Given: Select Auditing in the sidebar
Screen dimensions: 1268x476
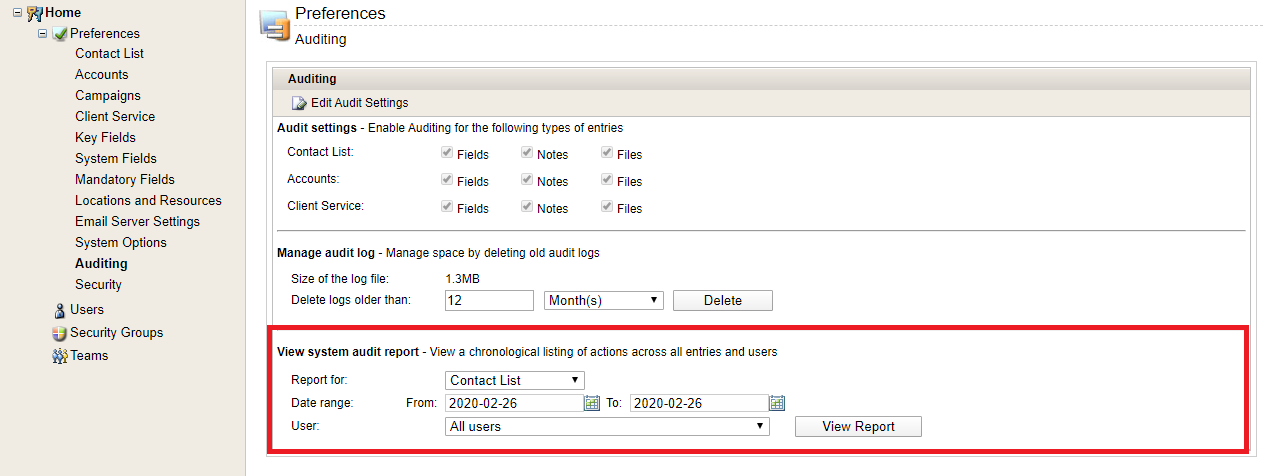Looking at the screenshot, I should pos(101,264).
